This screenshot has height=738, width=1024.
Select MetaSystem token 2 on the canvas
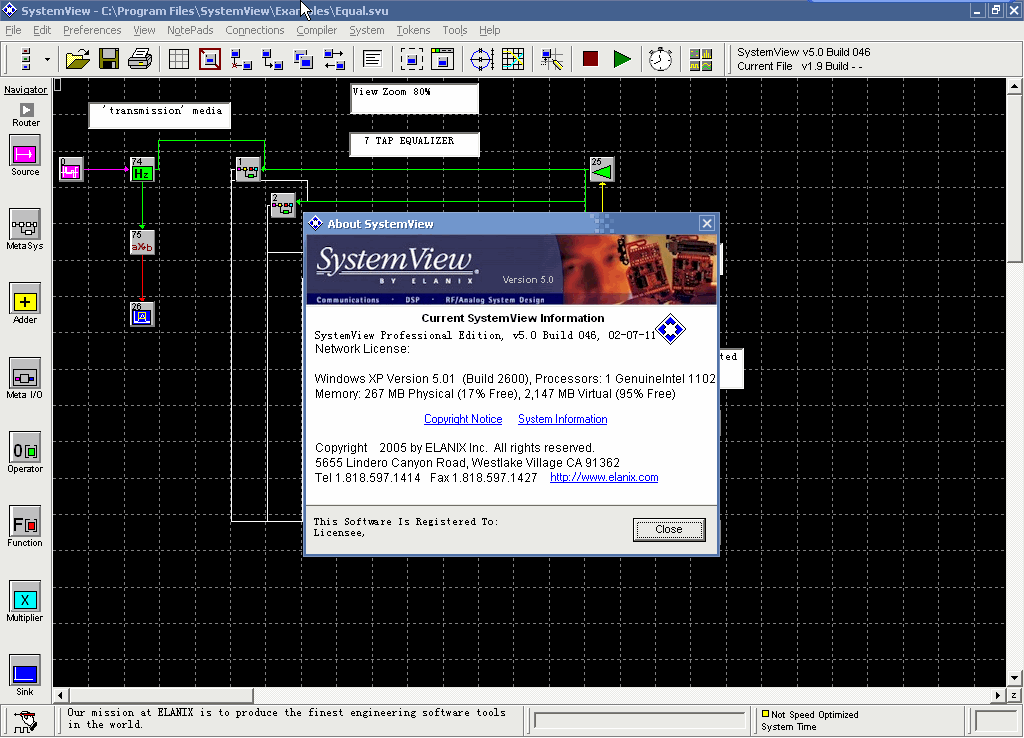[x=283, y=206]
